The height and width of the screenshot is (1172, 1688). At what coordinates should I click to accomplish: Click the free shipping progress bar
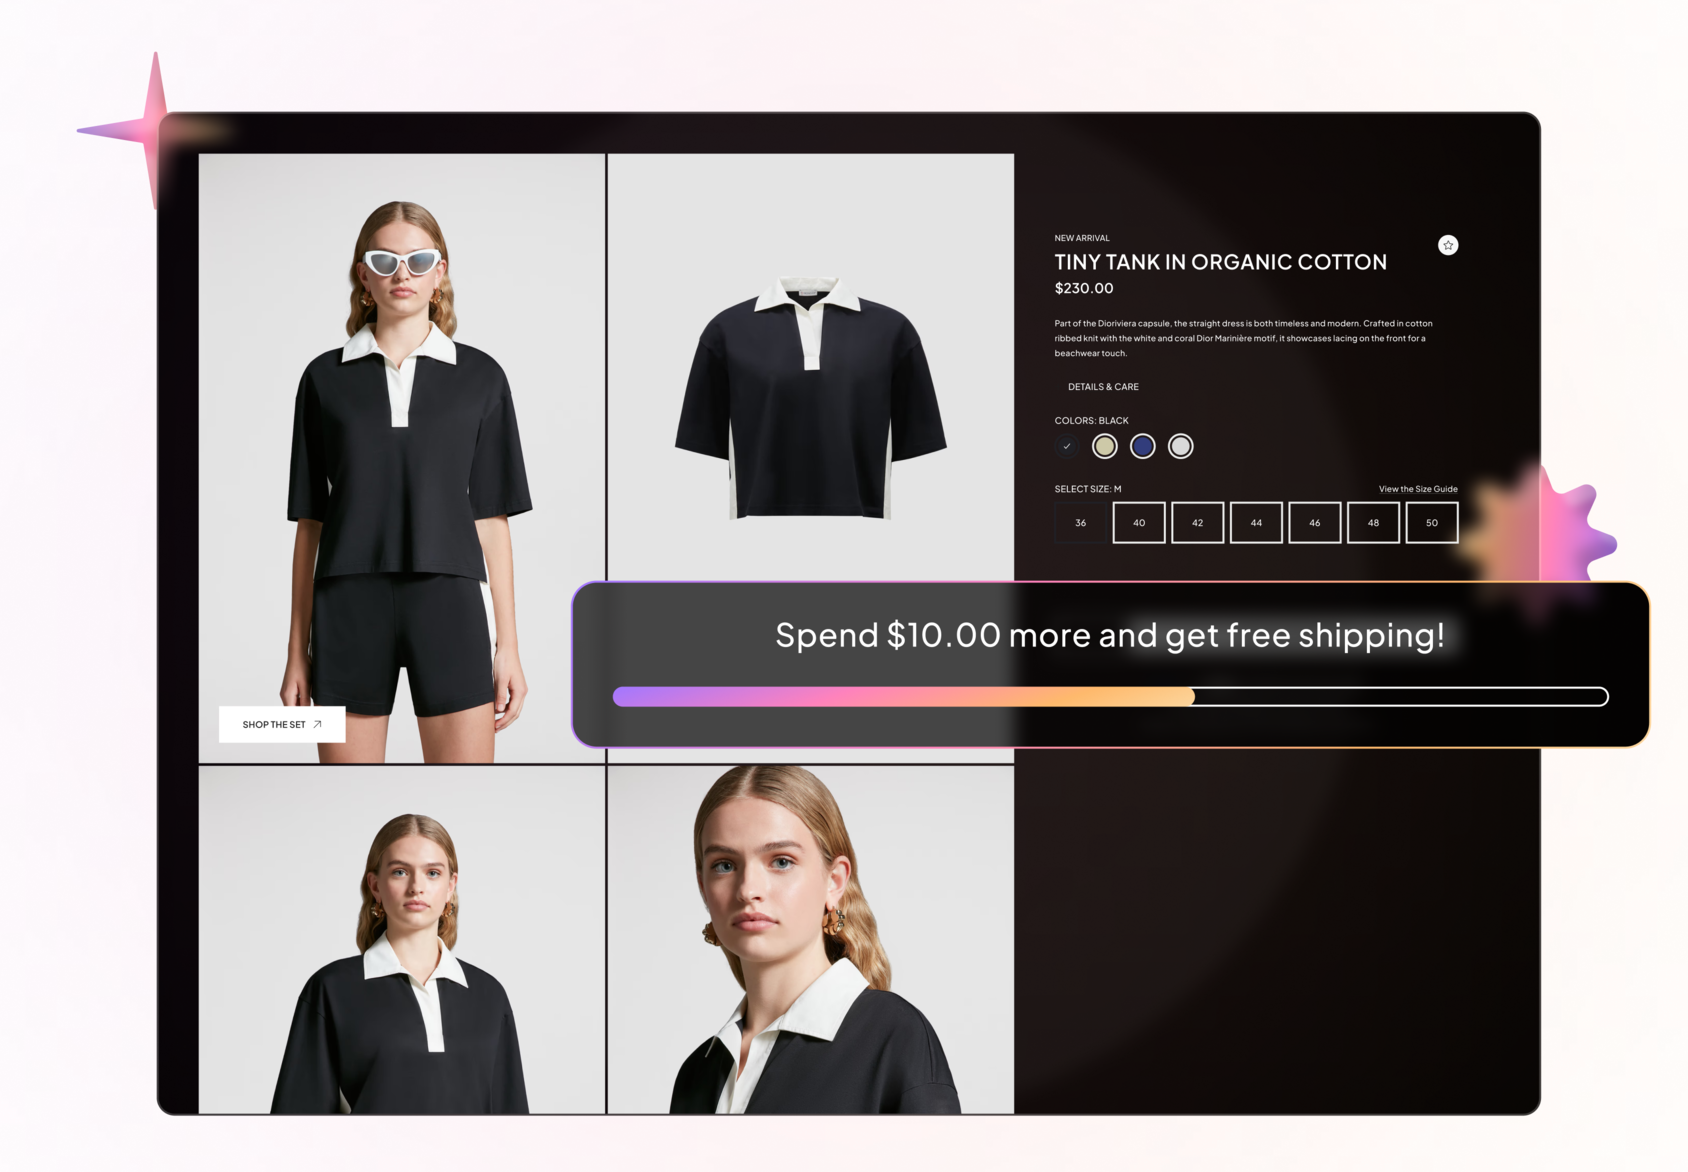point(1110,697)
